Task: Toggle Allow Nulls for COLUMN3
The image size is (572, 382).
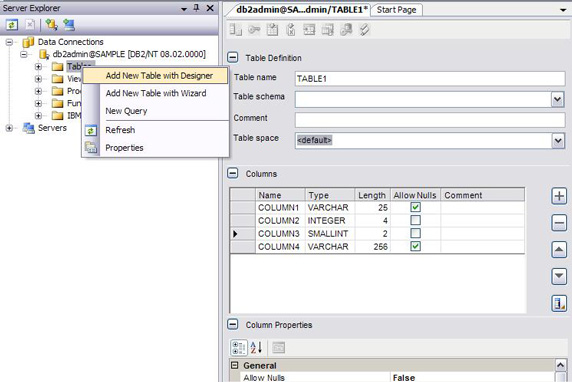Action: (415, 233)
